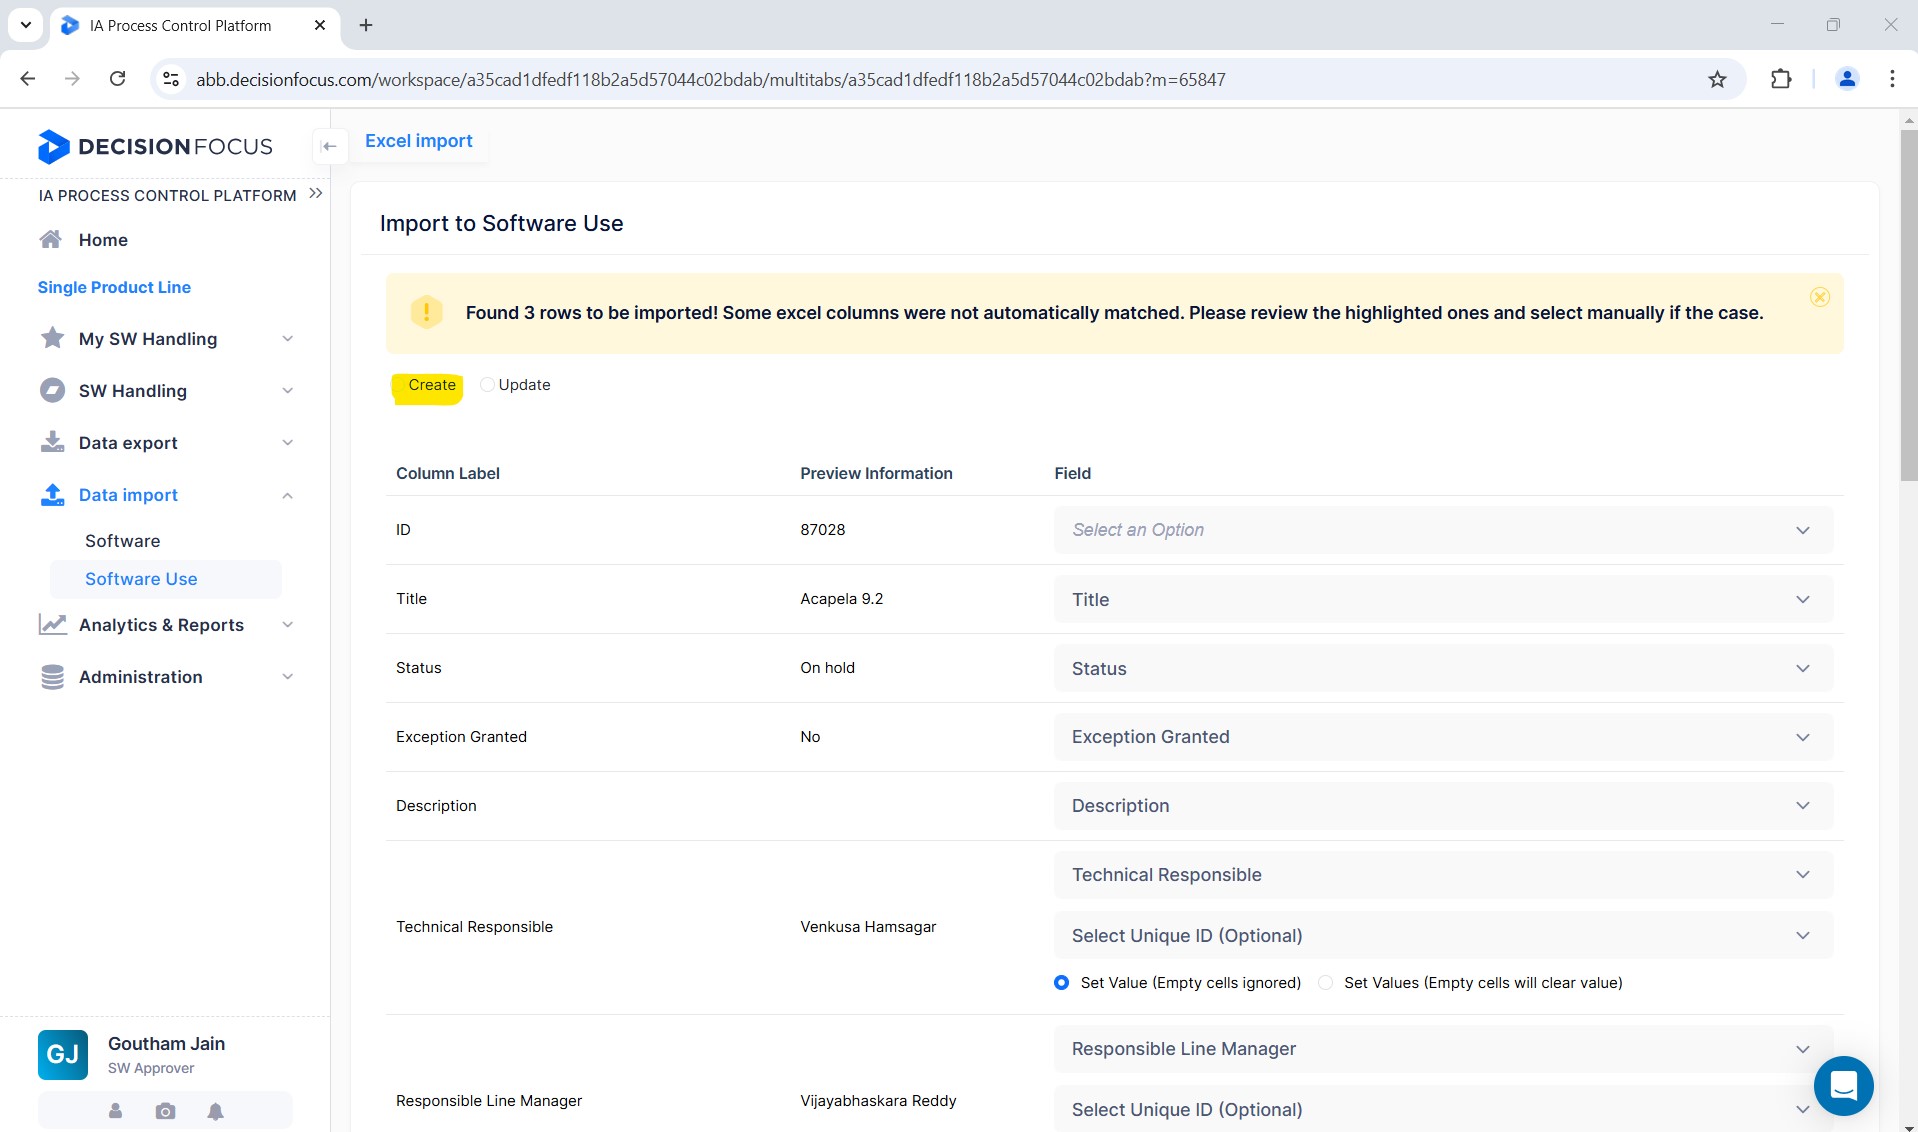This screenshot has height=1132, width=1918.
Task: Click the Single Product Line link
Action: pyautogui.click(x=114, y=287)
